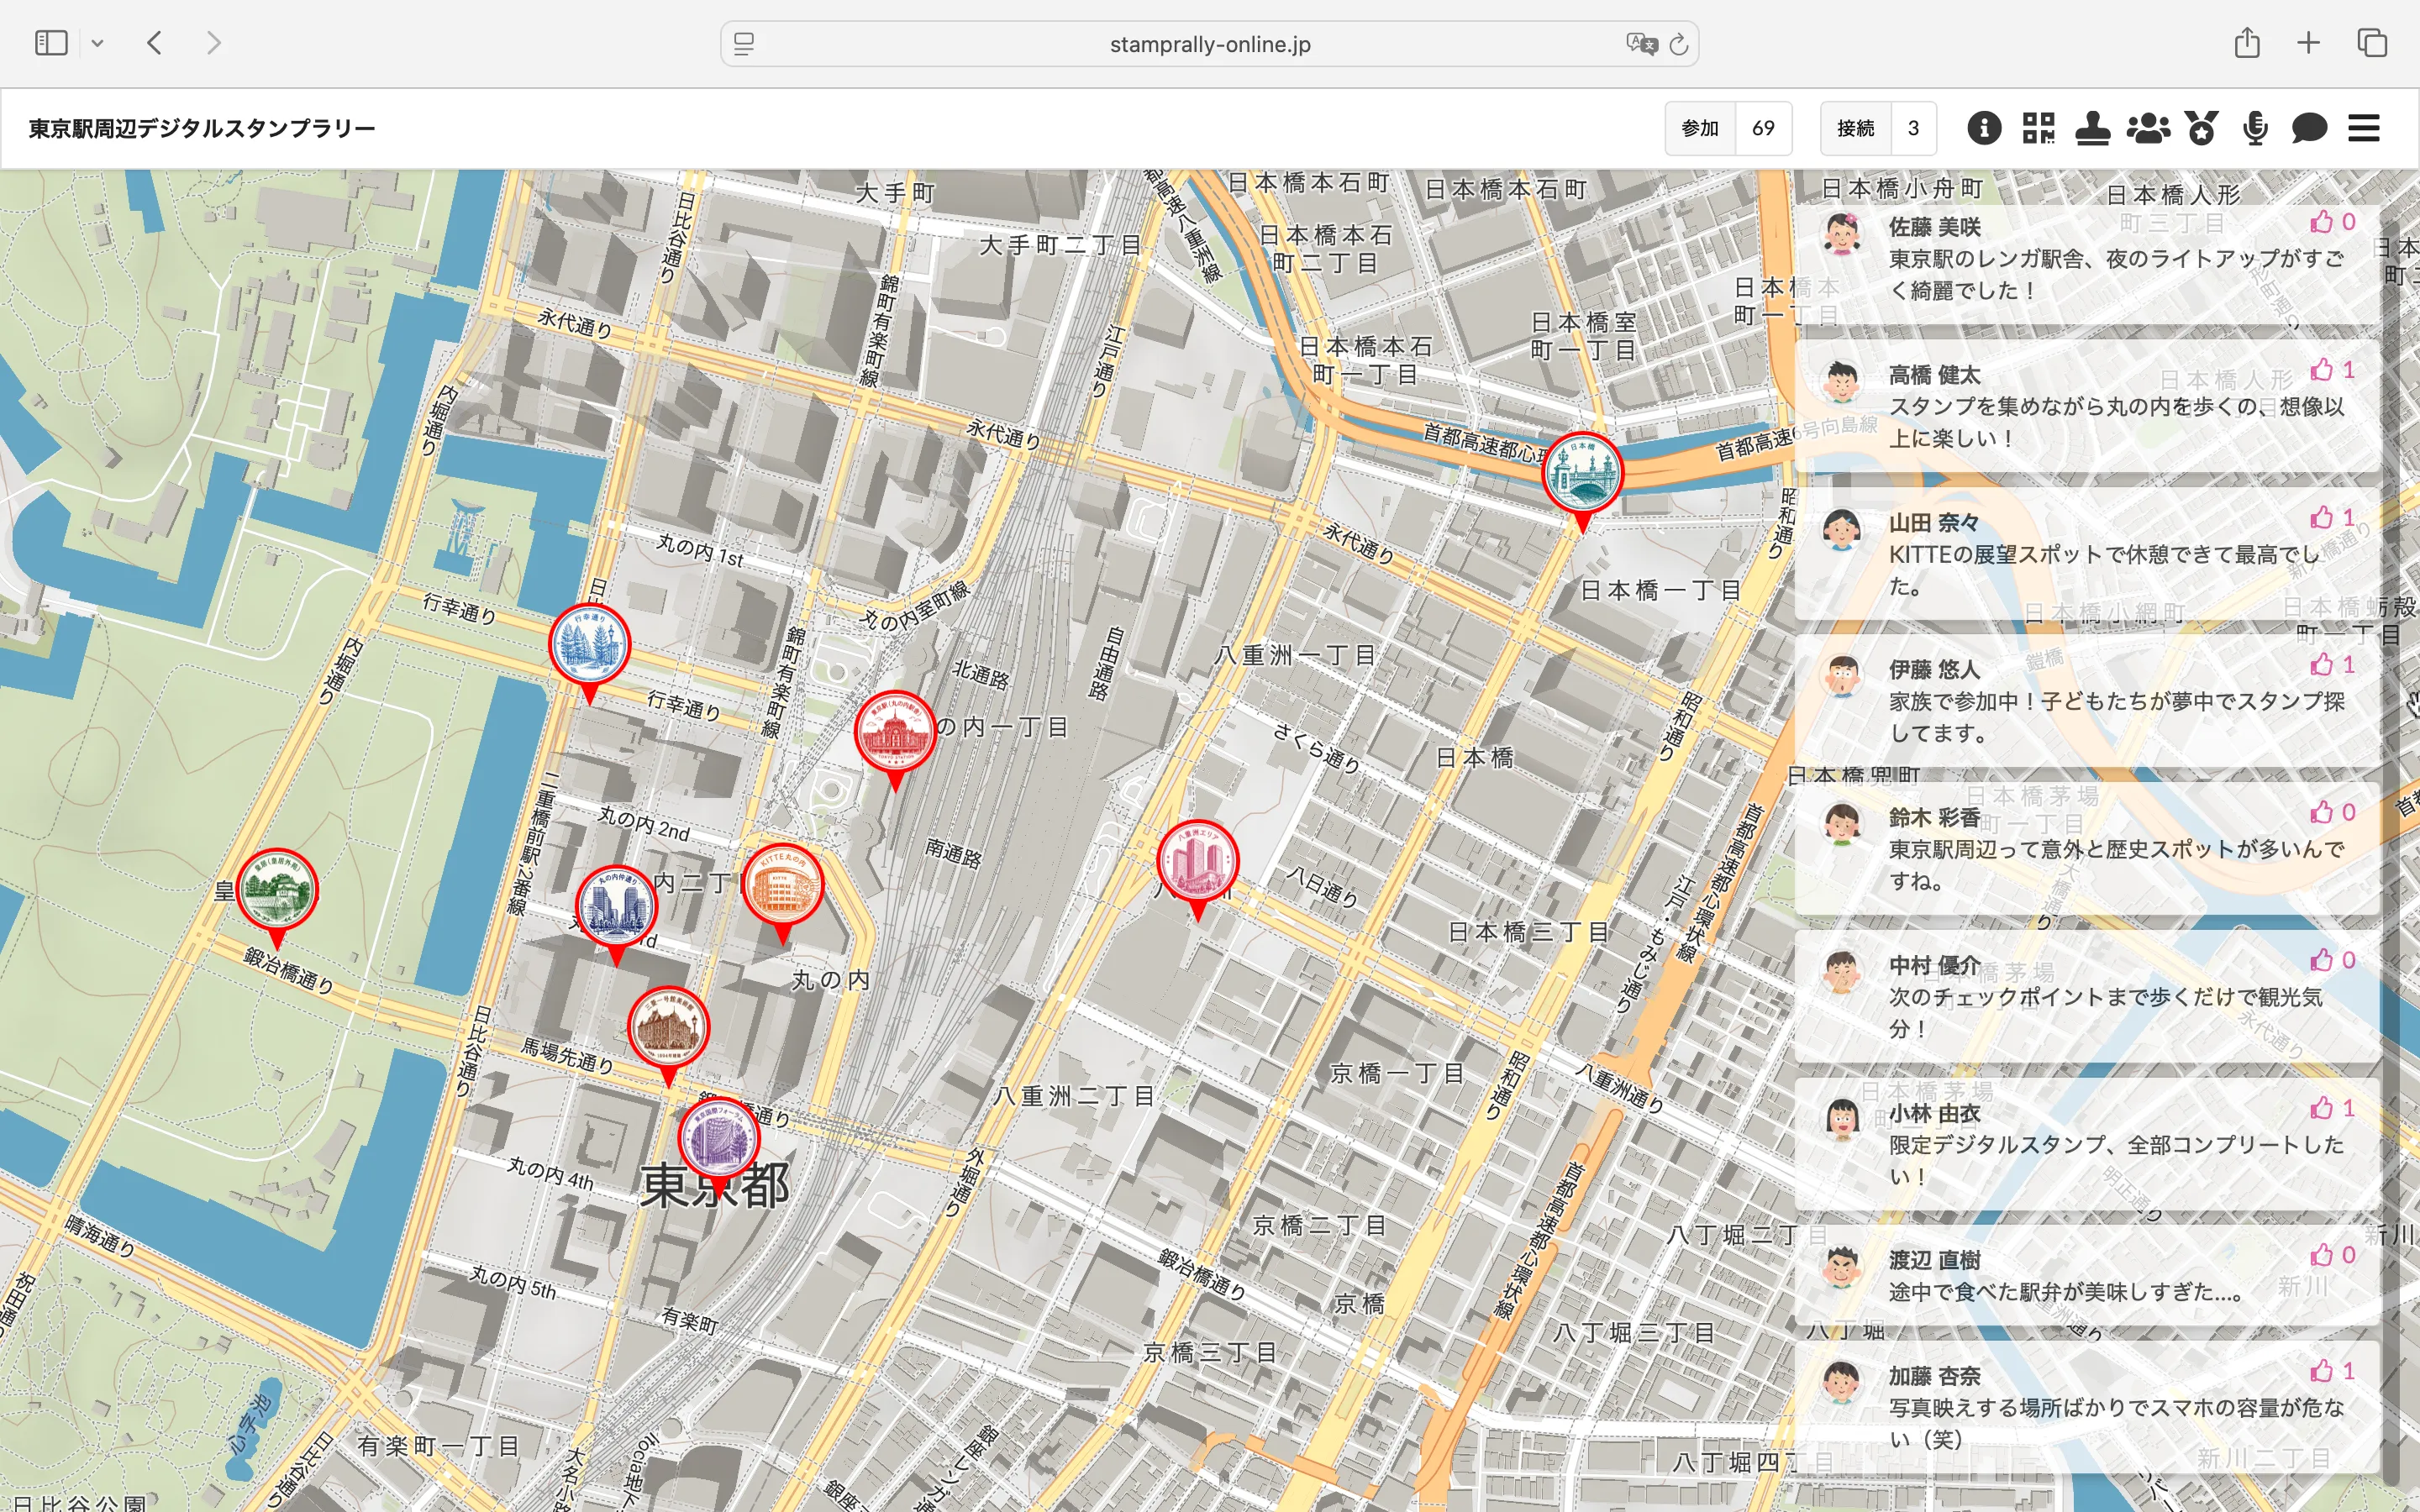2420x1512 pixels.
Task: Reload the page
Action: tap(1679, 44)
